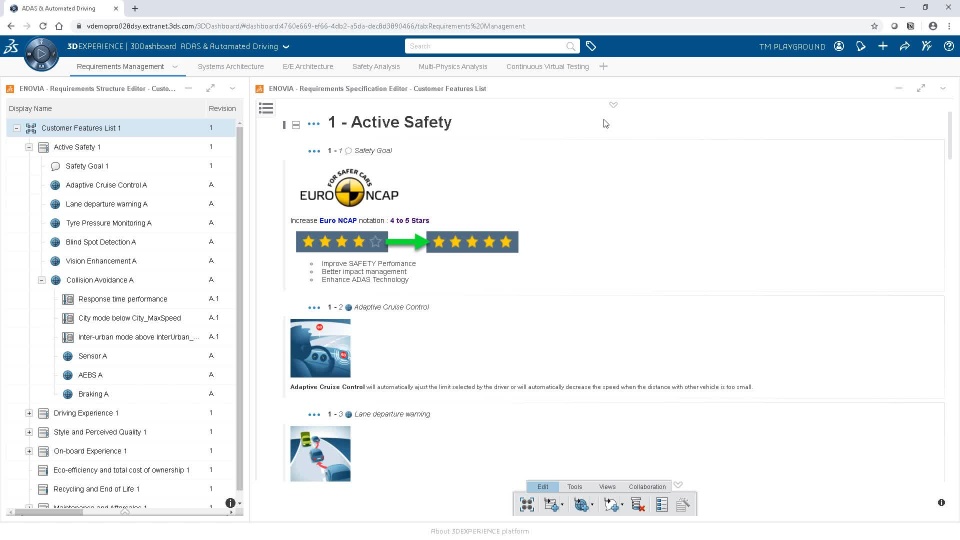Open the Requirements Management tab dropdown arrow
Image resolution: width=960 pixels, height=540 pixels.
[x=175, y=67]
